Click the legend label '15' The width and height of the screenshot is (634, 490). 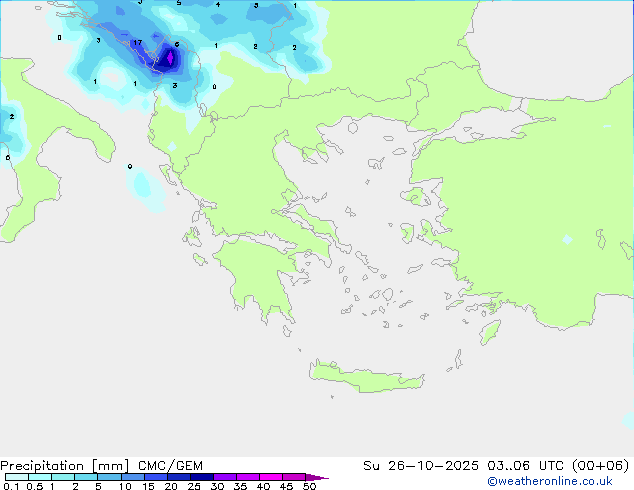pyautogui.click(x=148, y=486)
